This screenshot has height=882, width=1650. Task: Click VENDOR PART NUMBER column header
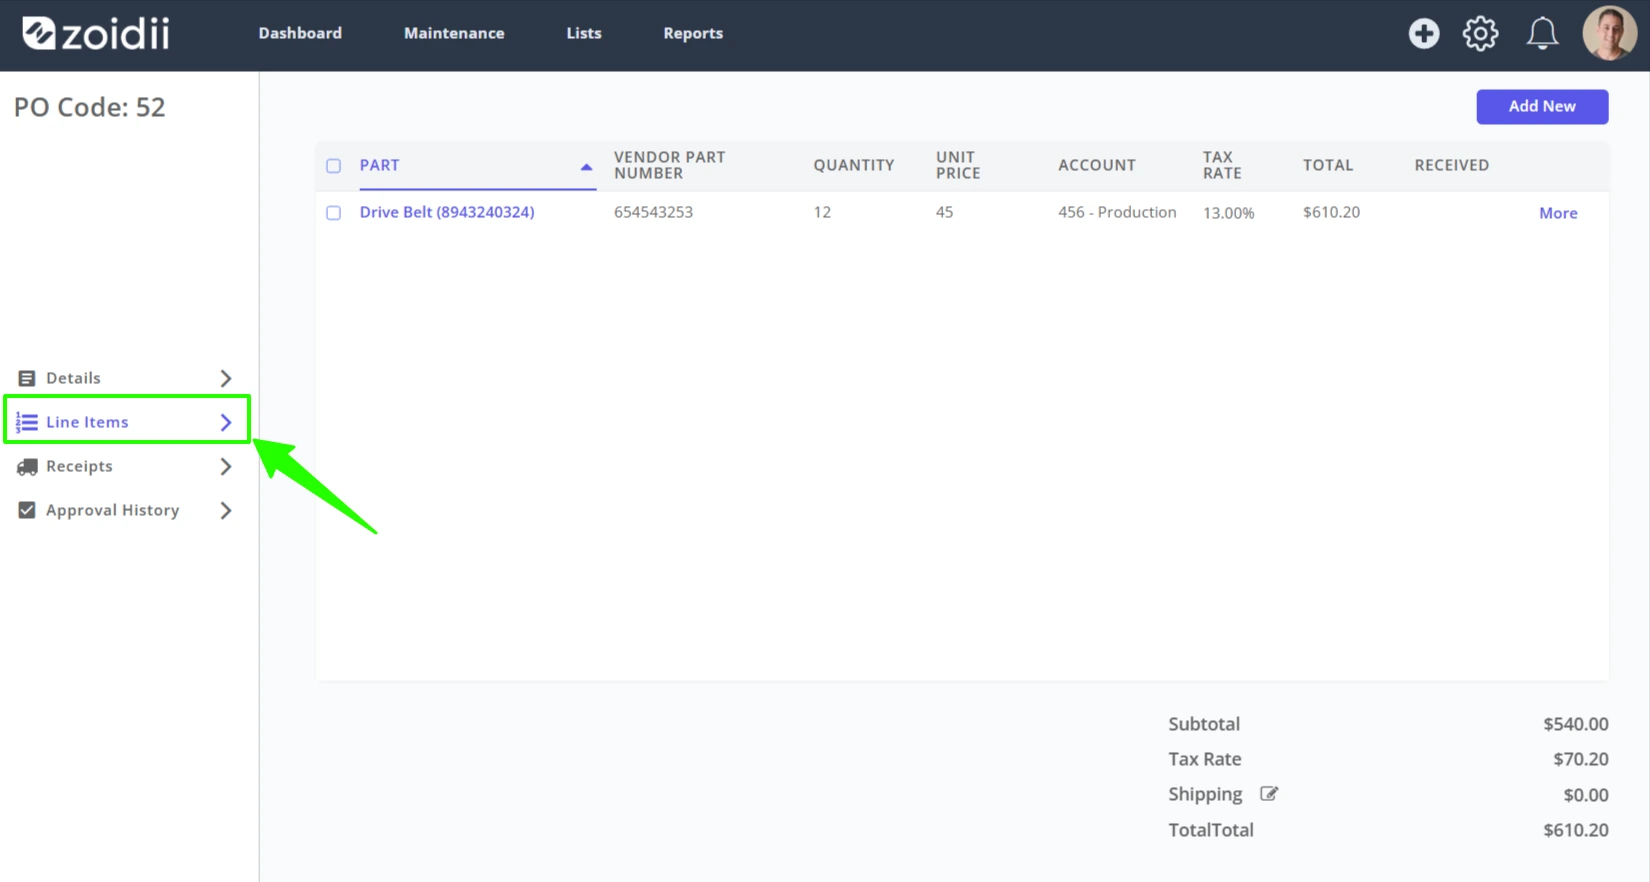coord(669,165)
